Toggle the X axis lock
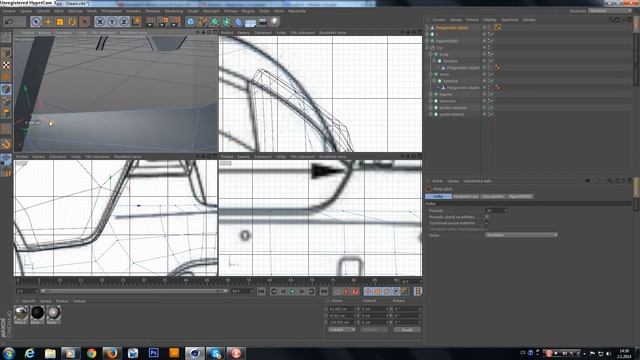Image resolution: width=640 pixels, height=360 pixels. (x=100, y=22)
